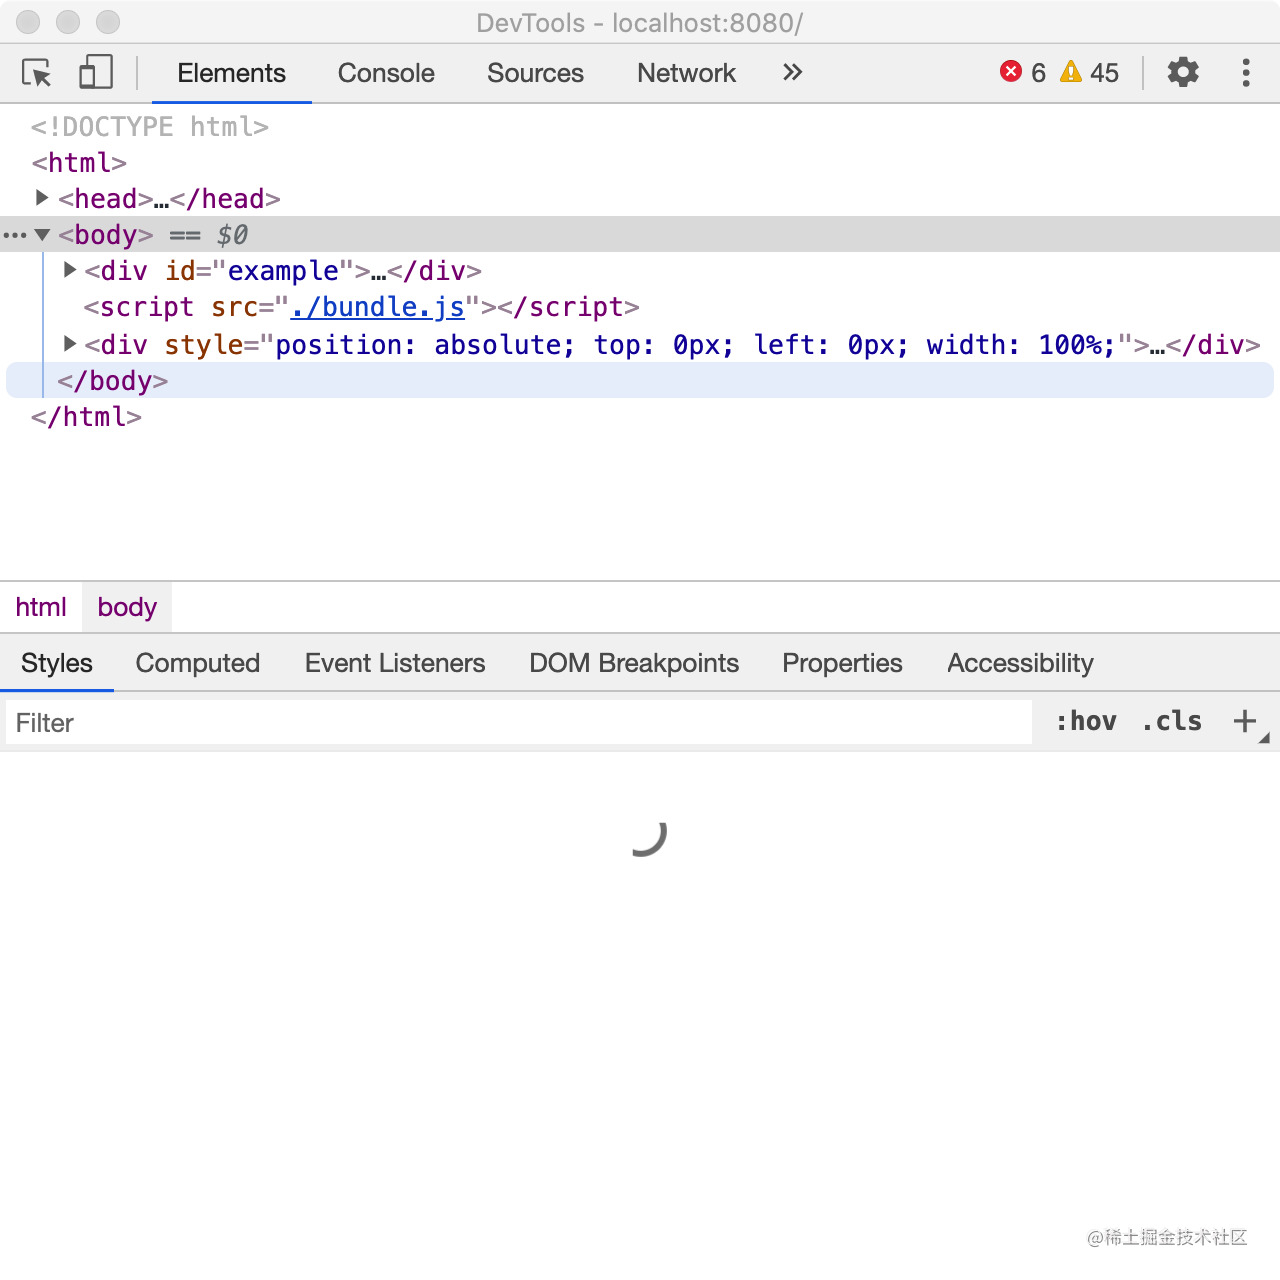Show more tabs with double chevron
The image size is (1280, 1280).
pos(792,72)
